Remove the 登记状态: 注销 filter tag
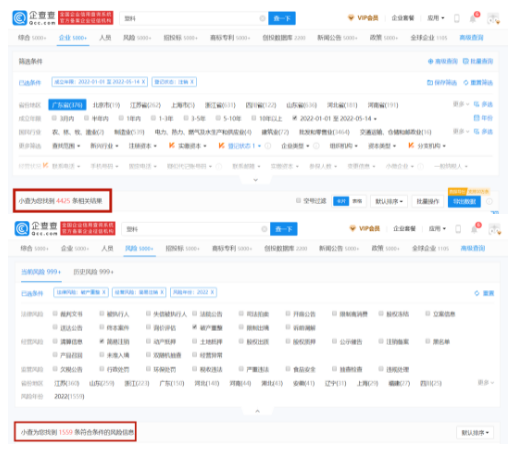 coord(192,82)
